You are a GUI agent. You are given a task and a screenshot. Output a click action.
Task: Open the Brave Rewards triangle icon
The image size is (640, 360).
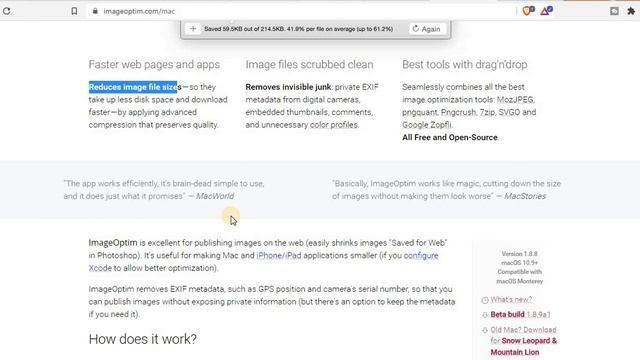546,11
